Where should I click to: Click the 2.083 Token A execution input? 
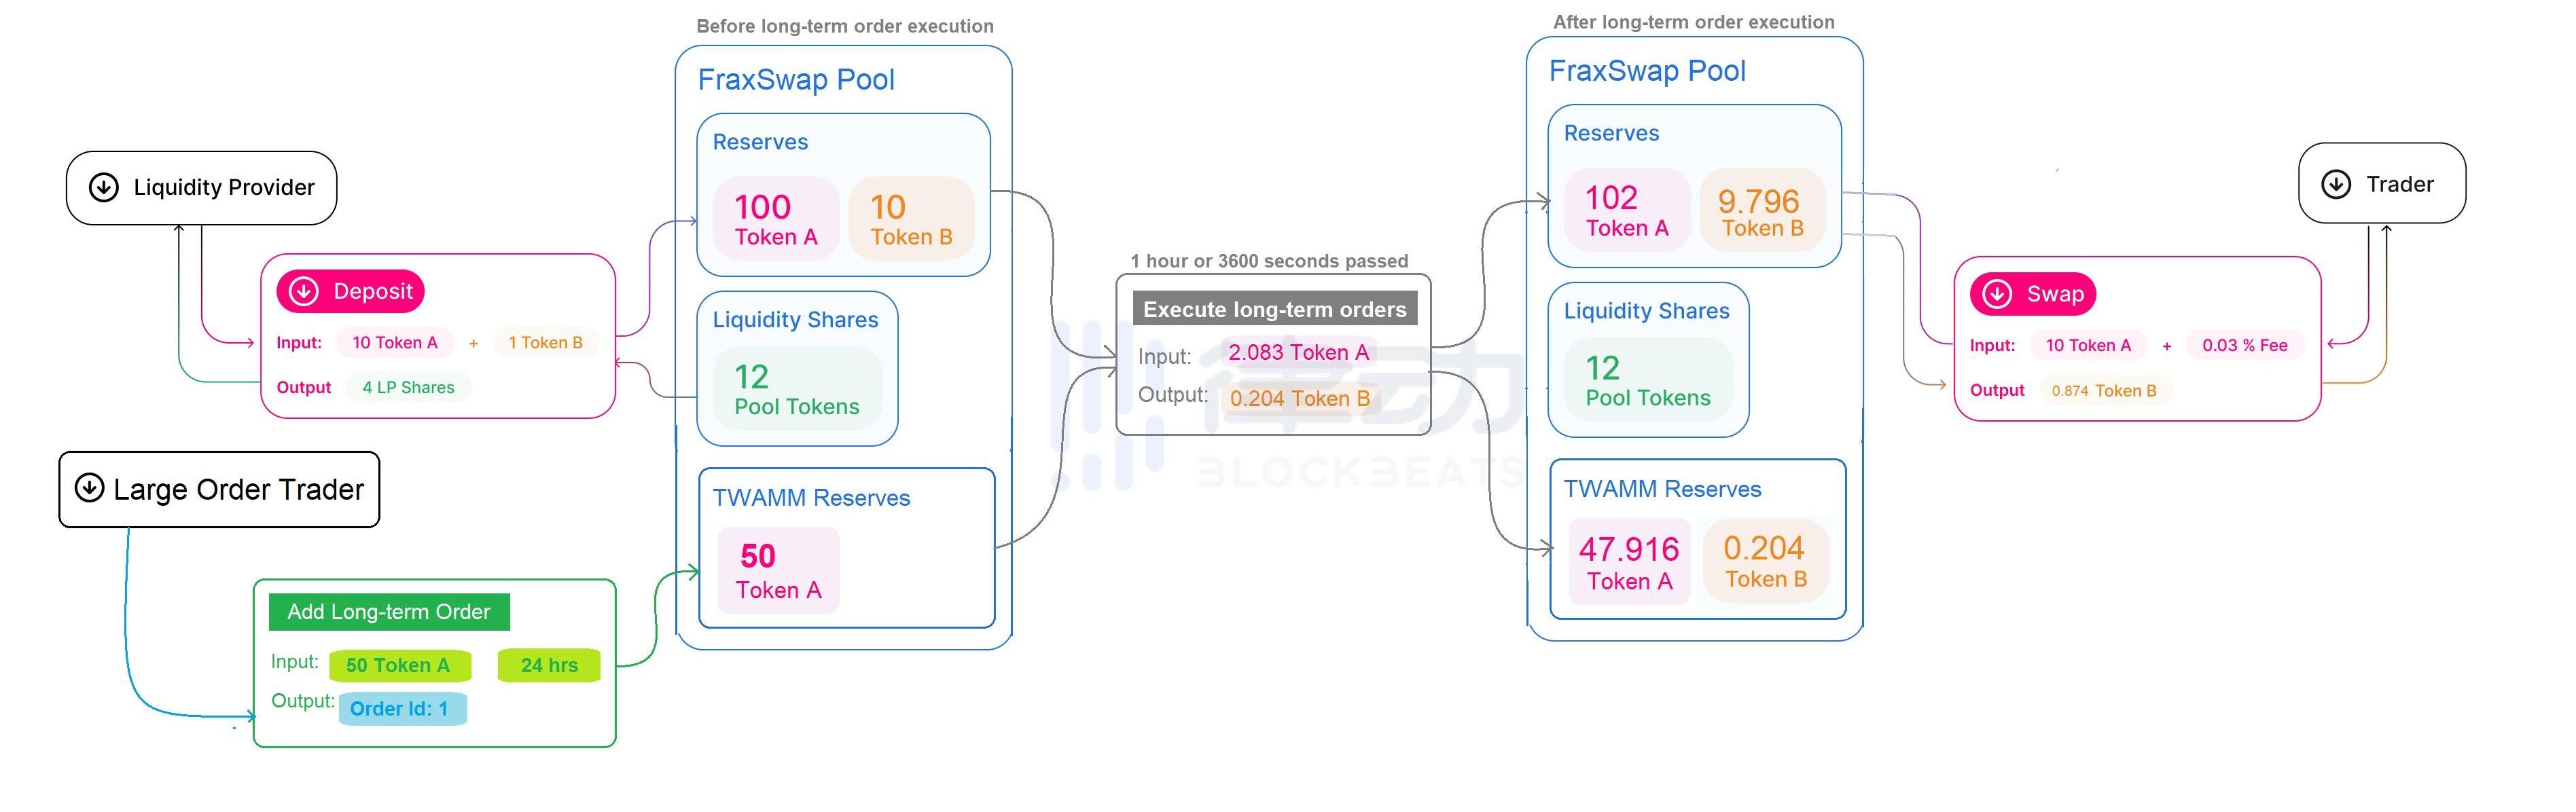tap(1298, 352)
